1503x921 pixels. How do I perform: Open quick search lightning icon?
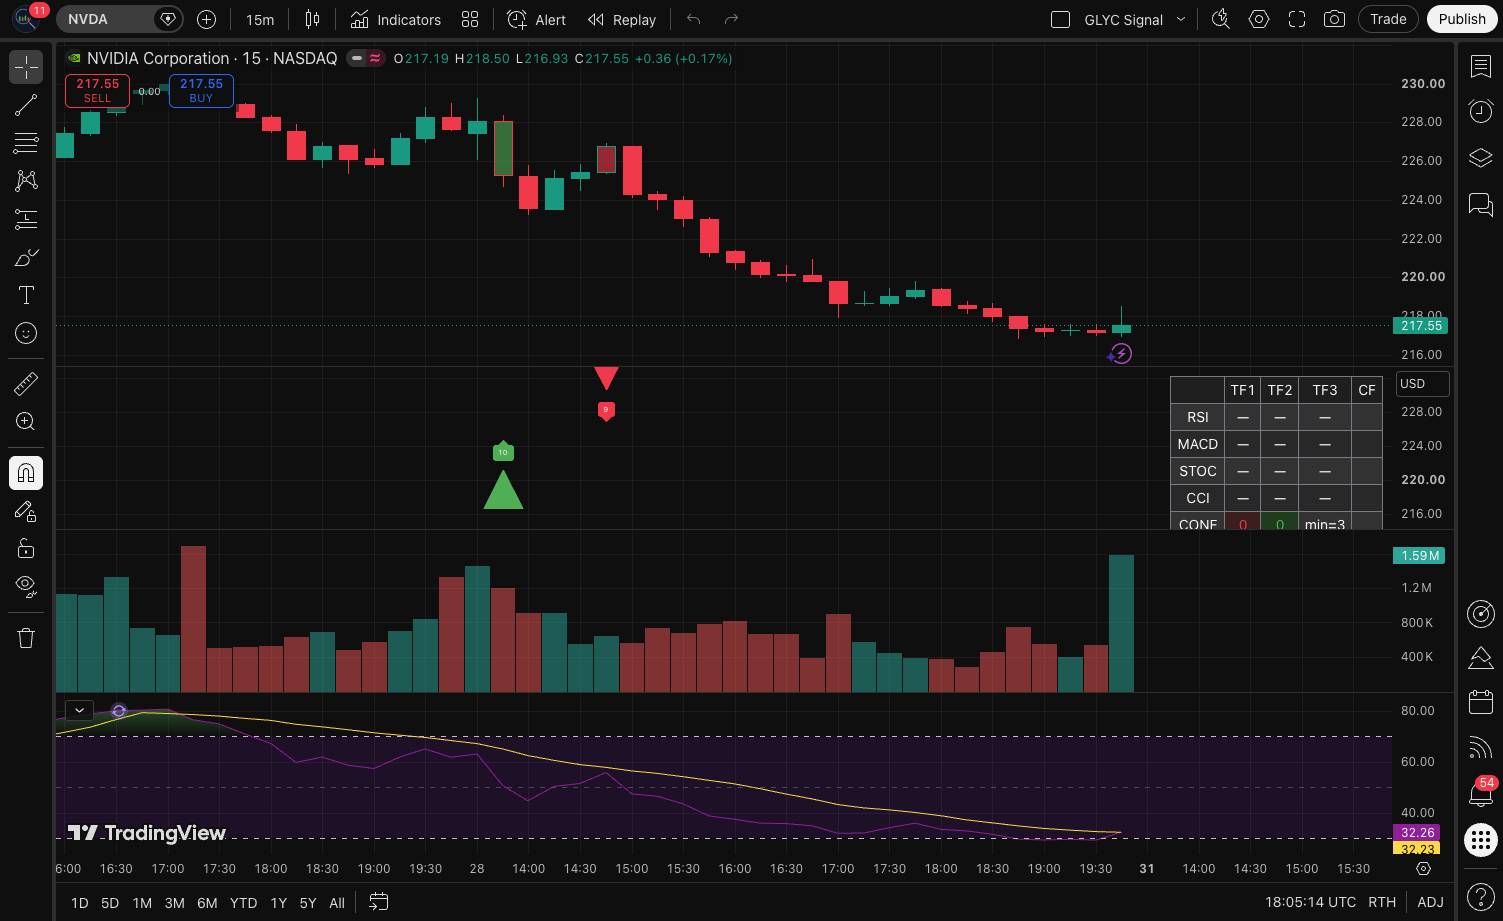click(1220, 19)
